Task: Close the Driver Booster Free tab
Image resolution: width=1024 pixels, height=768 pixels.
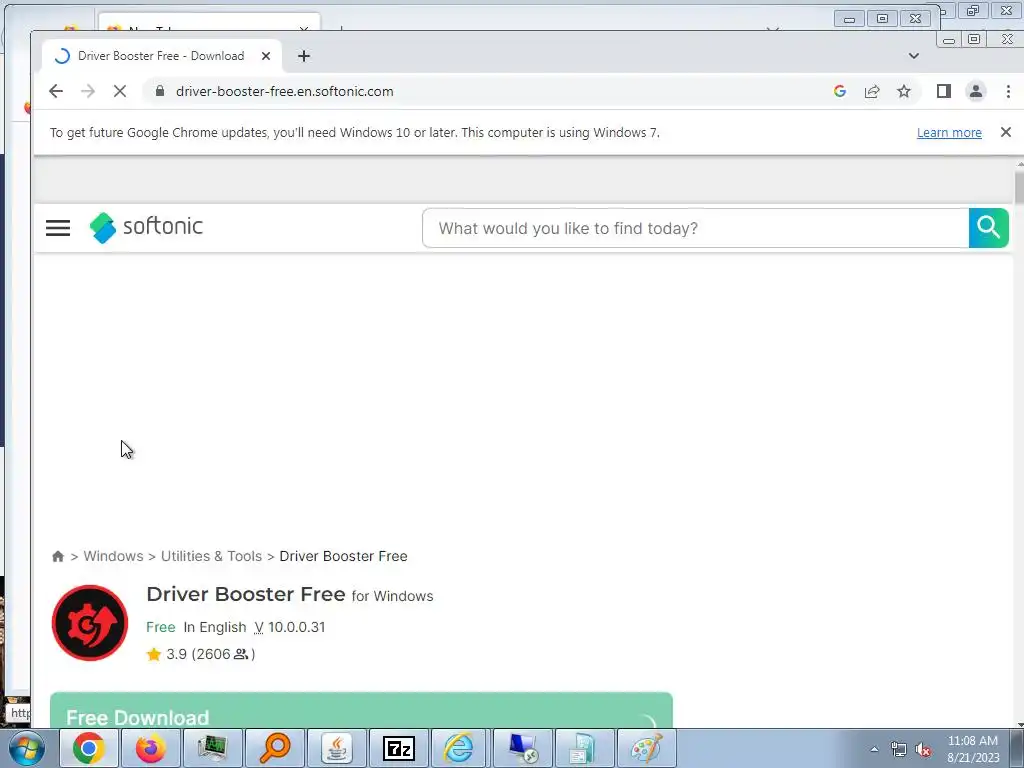Action: (x=266, y=56)
